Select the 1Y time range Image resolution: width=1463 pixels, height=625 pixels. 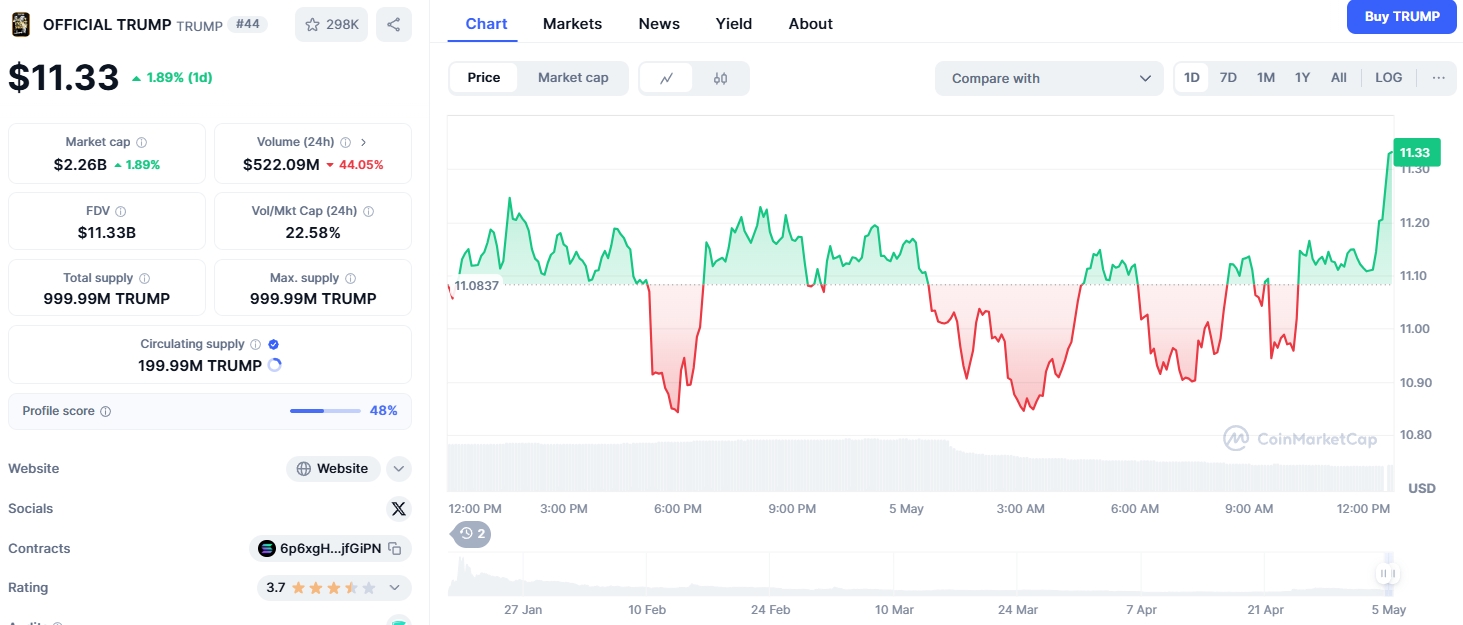(x=1302, y=78)
